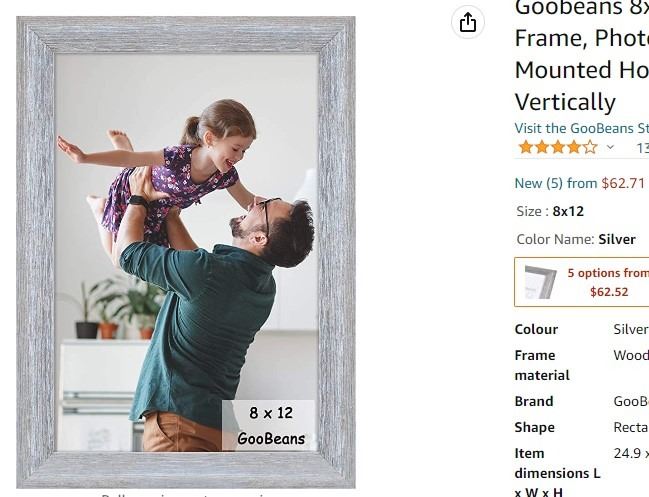Screen dimensions: 649x497
Task: Expand the chevron beside the star rating
Action: (x=610, y=147)
